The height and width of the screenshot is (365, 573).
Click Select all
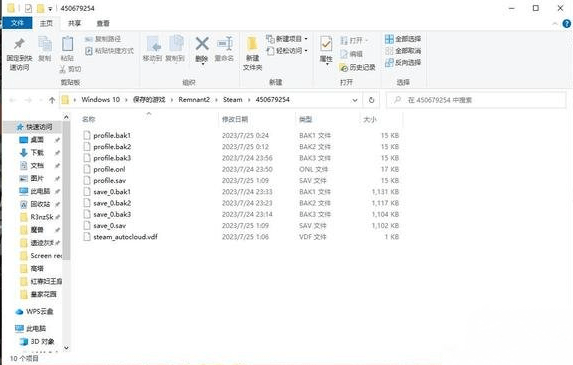click(403, 39)
